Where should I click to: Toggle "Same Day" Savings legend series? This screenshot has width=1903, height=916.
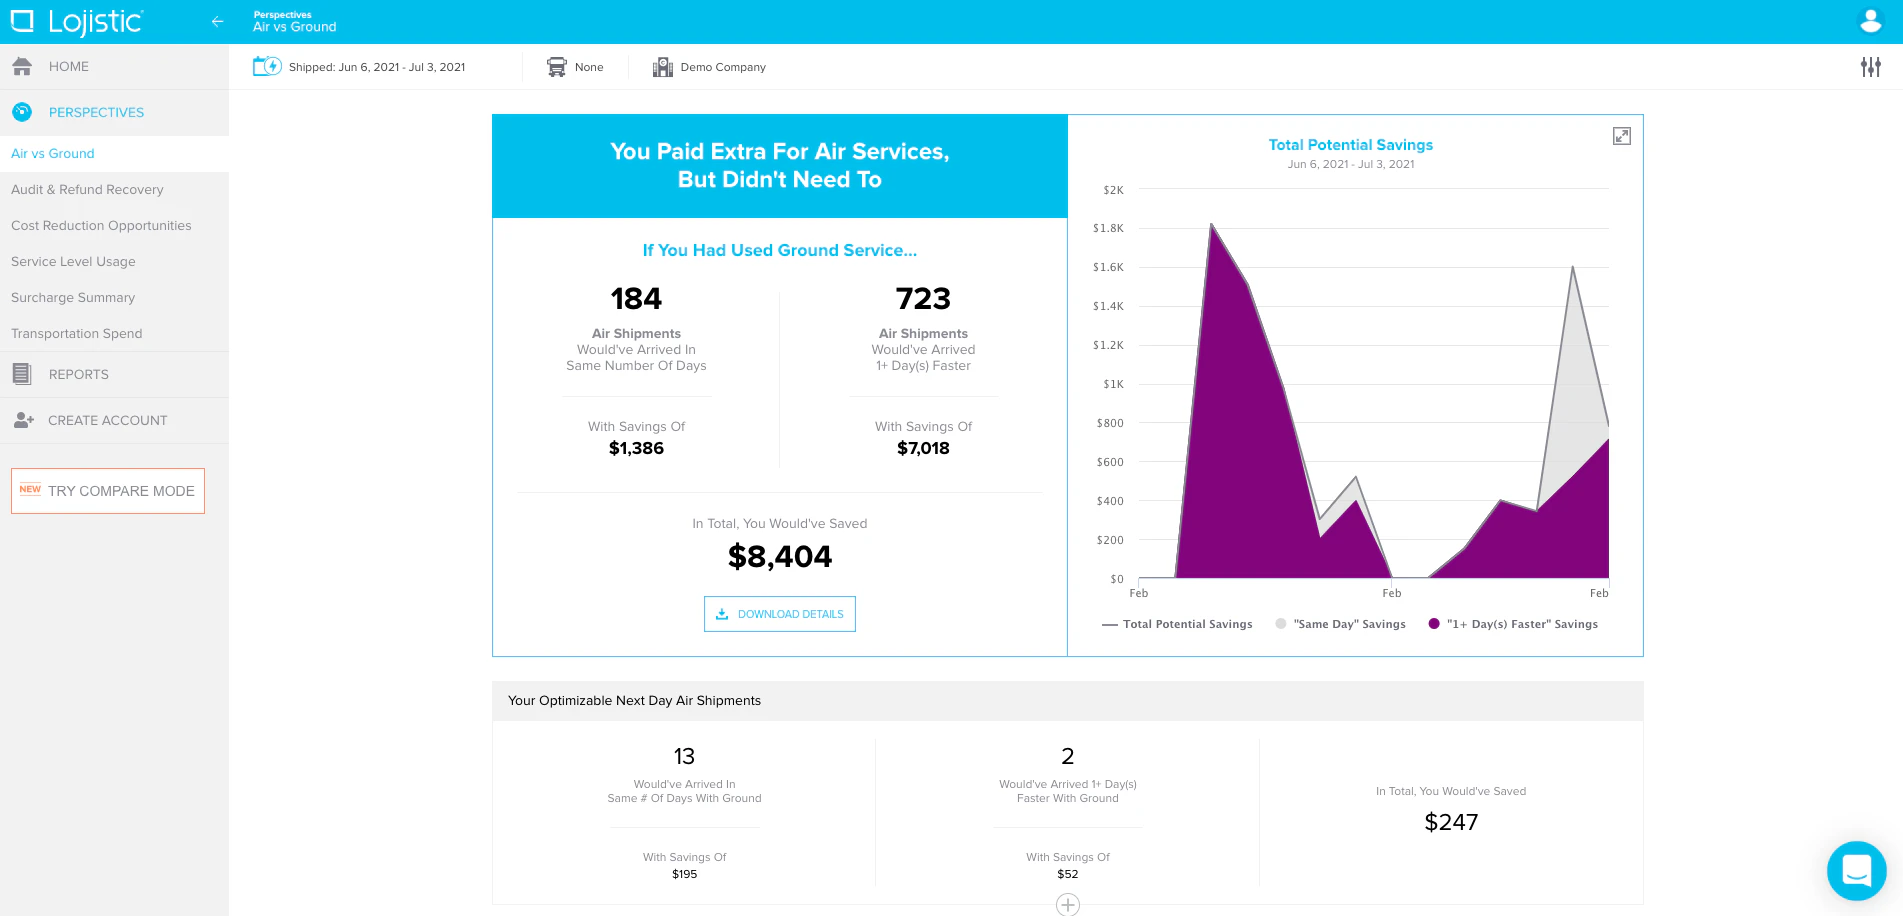(x=1348, y=624)
